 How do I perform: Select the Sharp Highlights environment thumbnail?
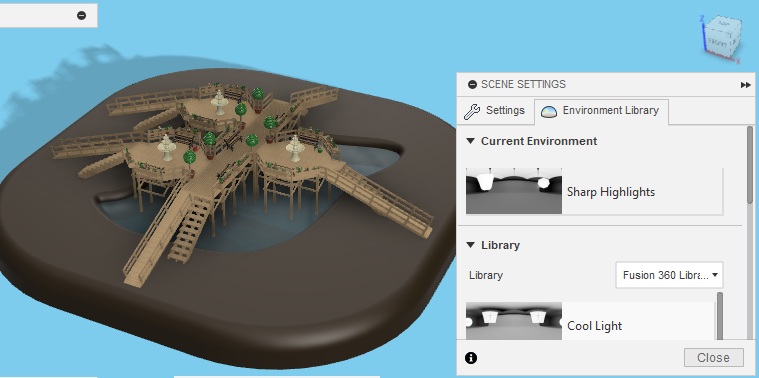click(514, 191)
